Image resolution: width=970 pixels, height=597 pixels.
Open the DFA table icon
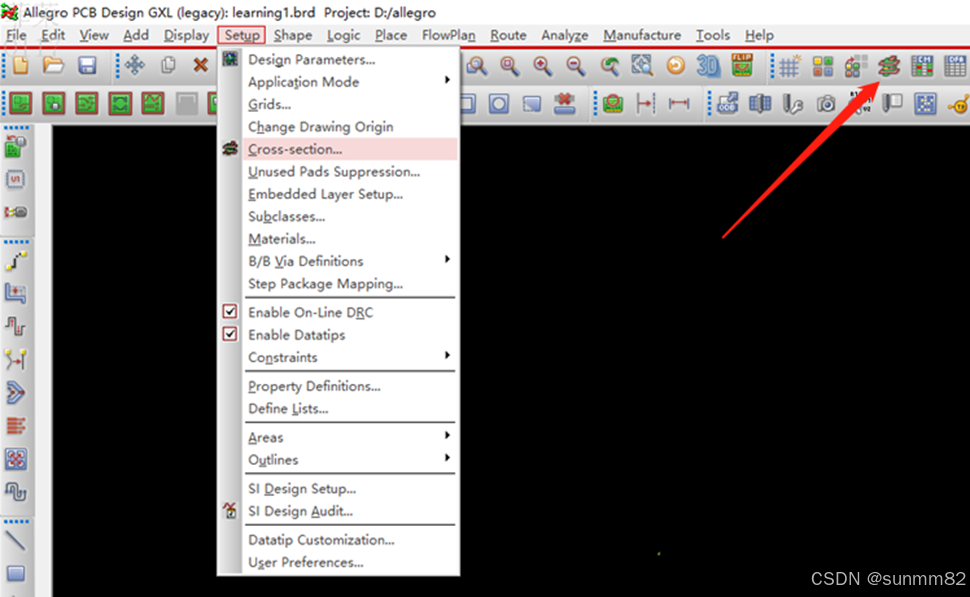click(955, 66)
